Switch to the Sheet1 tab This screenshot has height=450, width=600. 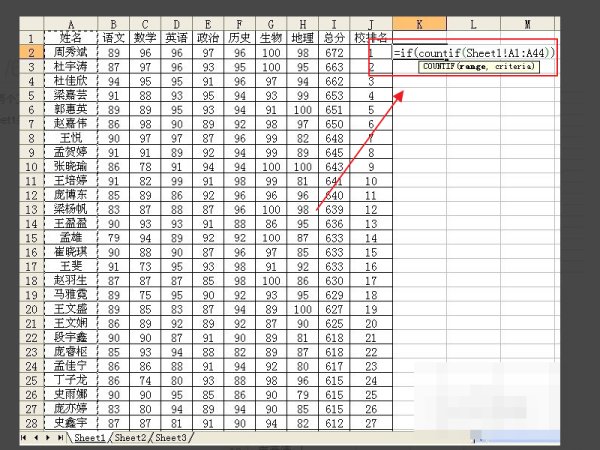click(x=90, y=437)
